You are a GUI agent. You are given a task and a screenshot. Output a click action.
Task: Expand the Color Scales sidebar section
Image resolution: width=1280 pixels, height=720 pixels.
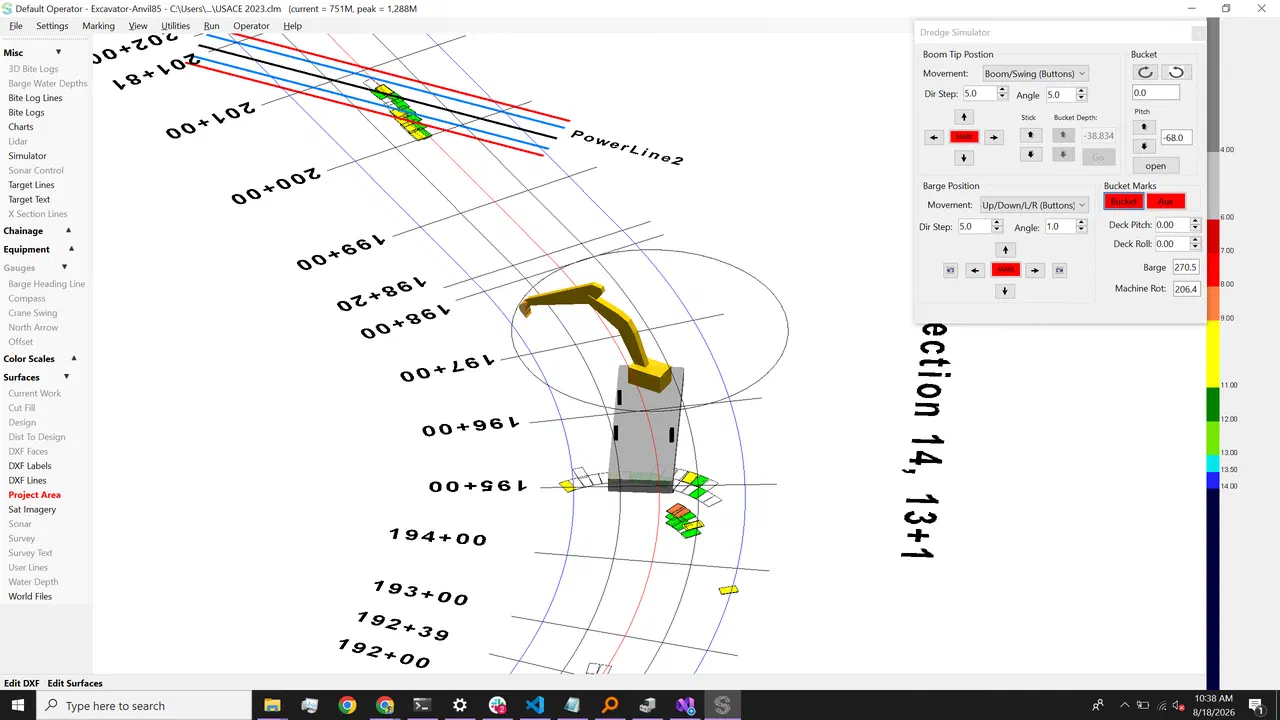pyautogui.click(x=73, y=358)
